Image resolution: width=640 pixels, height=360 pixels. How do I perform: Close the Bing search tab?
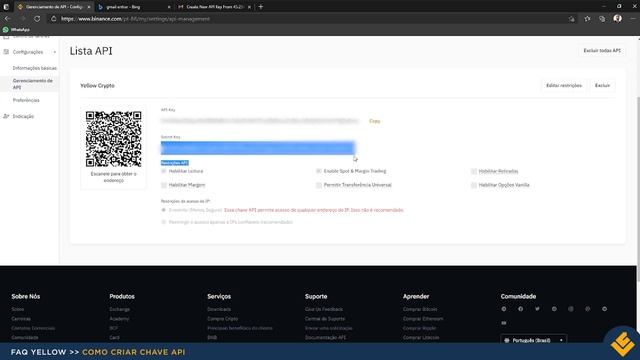pyautogui.click(x=169, y=7)
